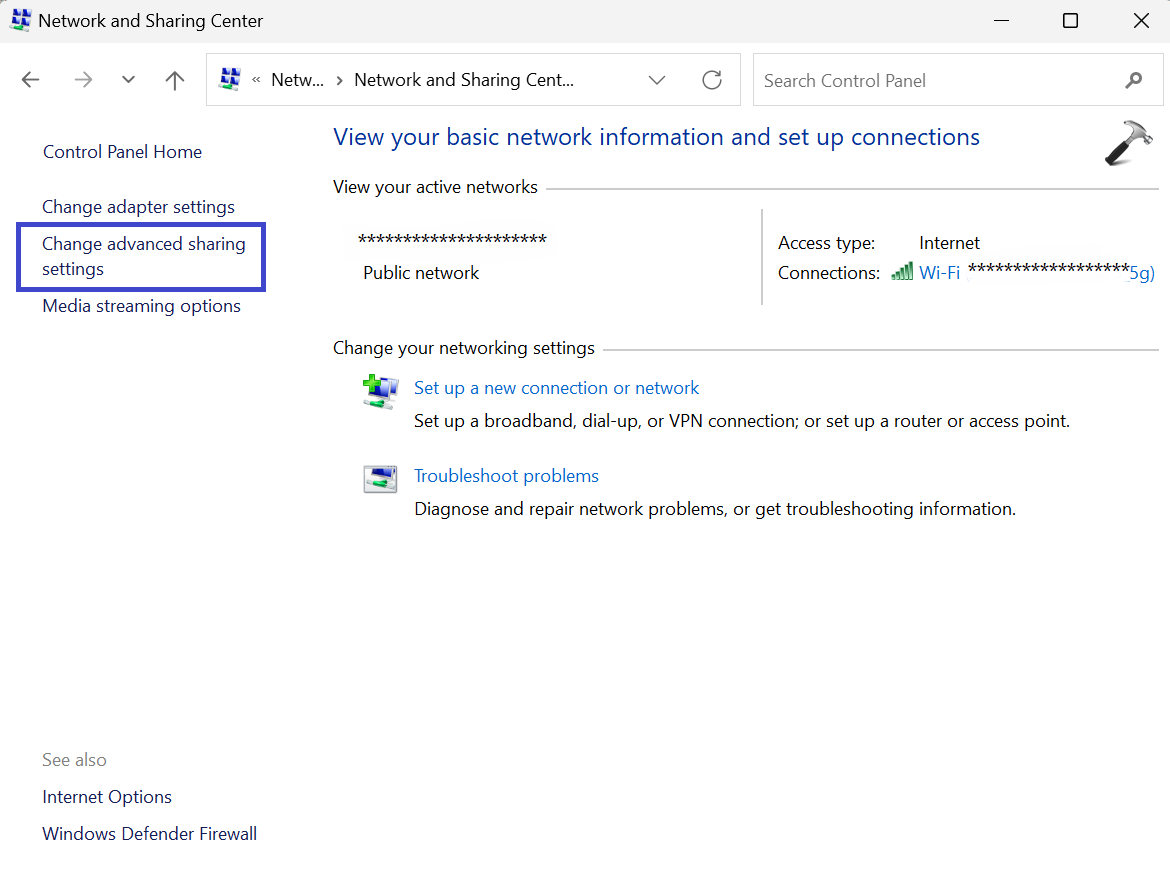Open Windows Defender Firewall
The width and height of the screenshot is (1170, 871).
[149, 833]
